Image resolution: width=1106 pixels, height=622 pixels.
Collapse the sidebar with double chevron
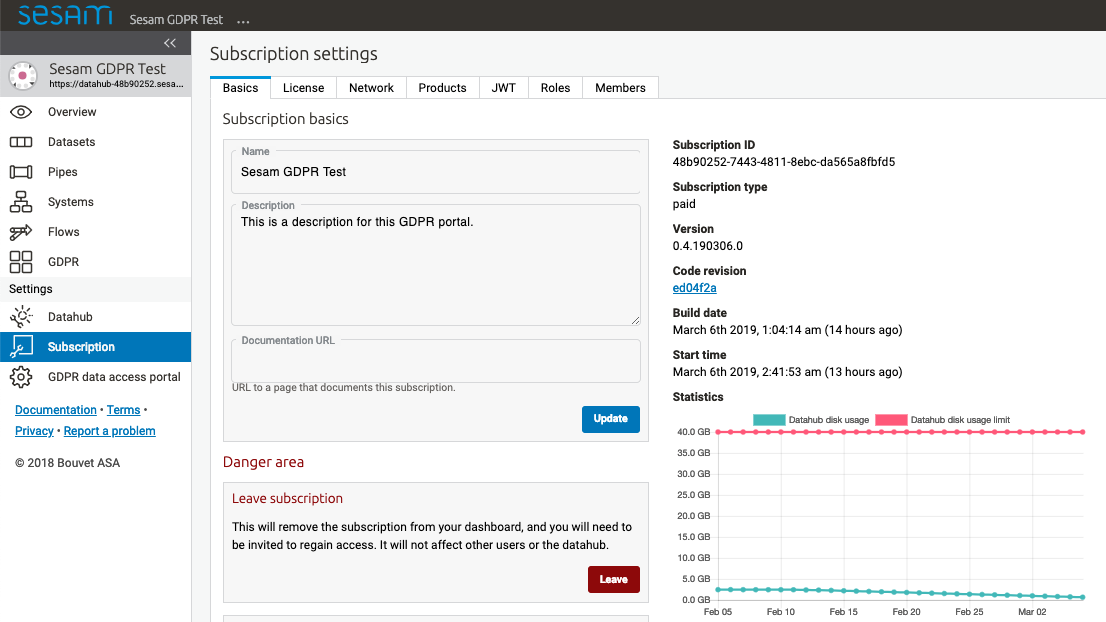click(x=170, y=43)
